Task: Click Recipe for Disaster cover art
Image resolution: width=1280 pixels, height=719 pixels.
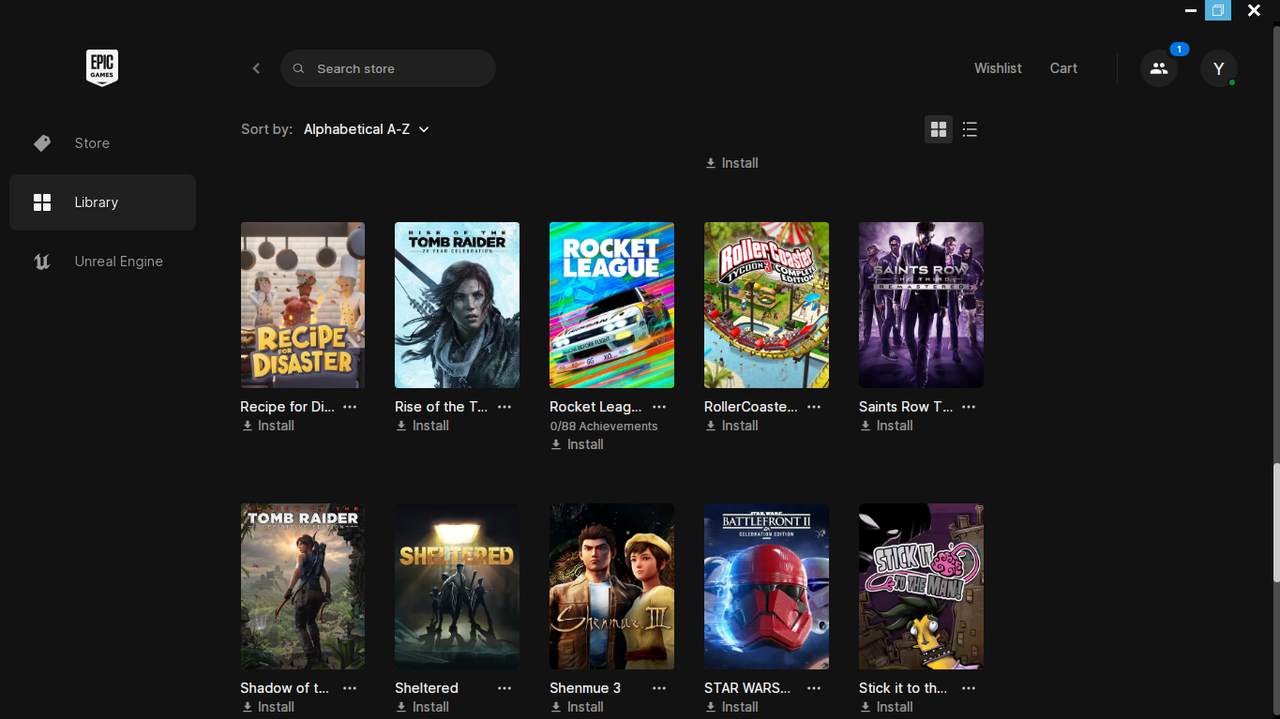Action: (x=303, y=305)
